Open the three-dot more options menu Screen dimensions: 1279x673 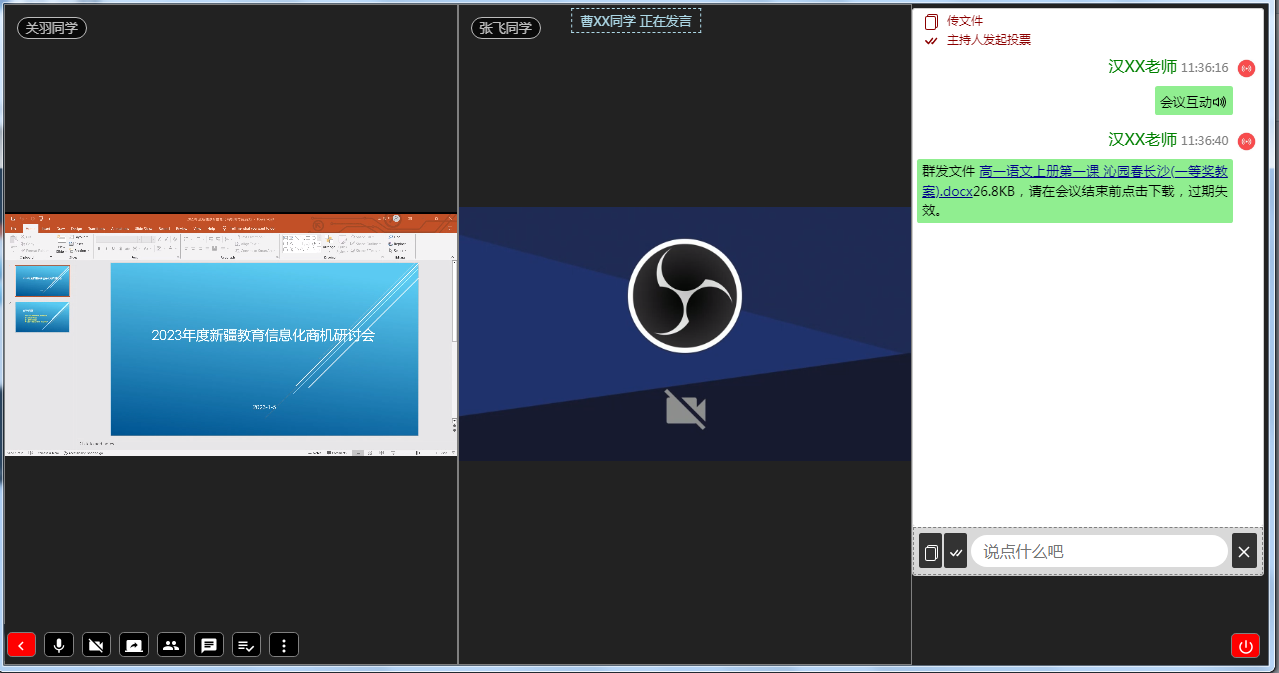click(x=284, y=645)
